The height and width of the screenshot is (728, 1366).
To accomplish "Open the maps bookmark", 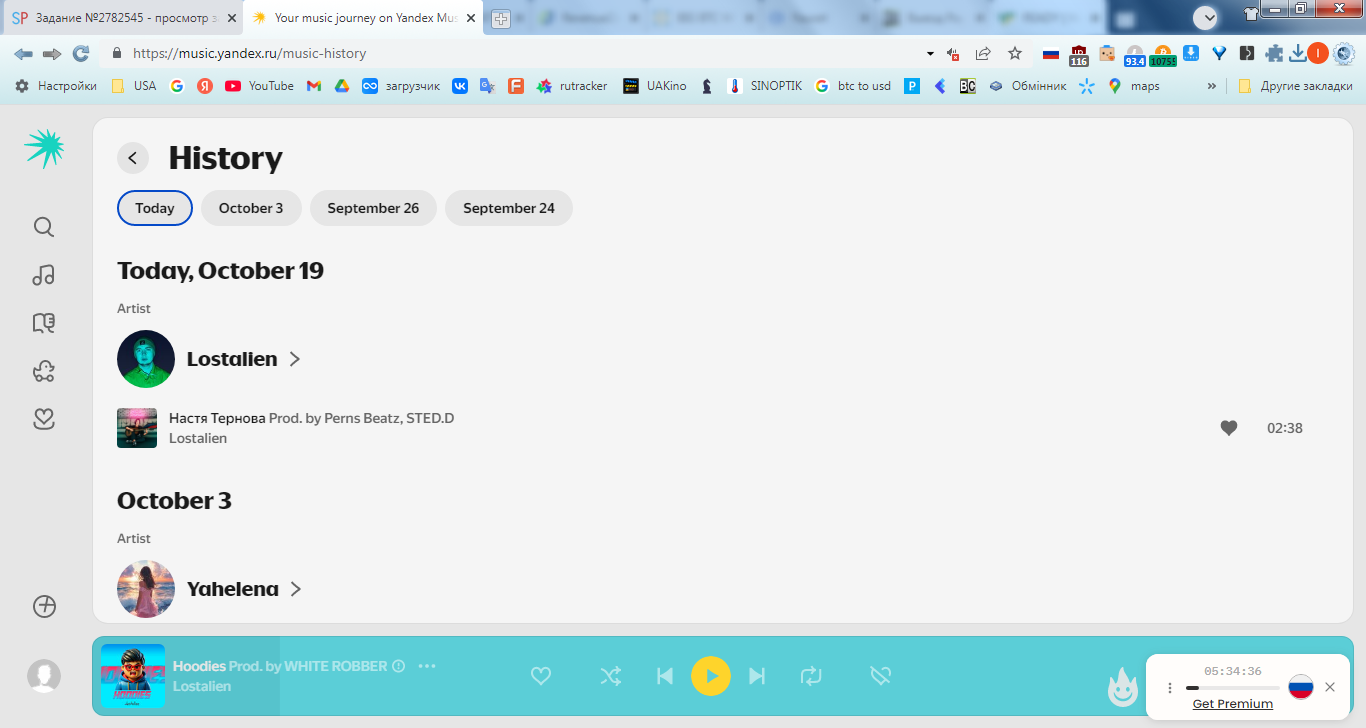I will click(1134, 86).
